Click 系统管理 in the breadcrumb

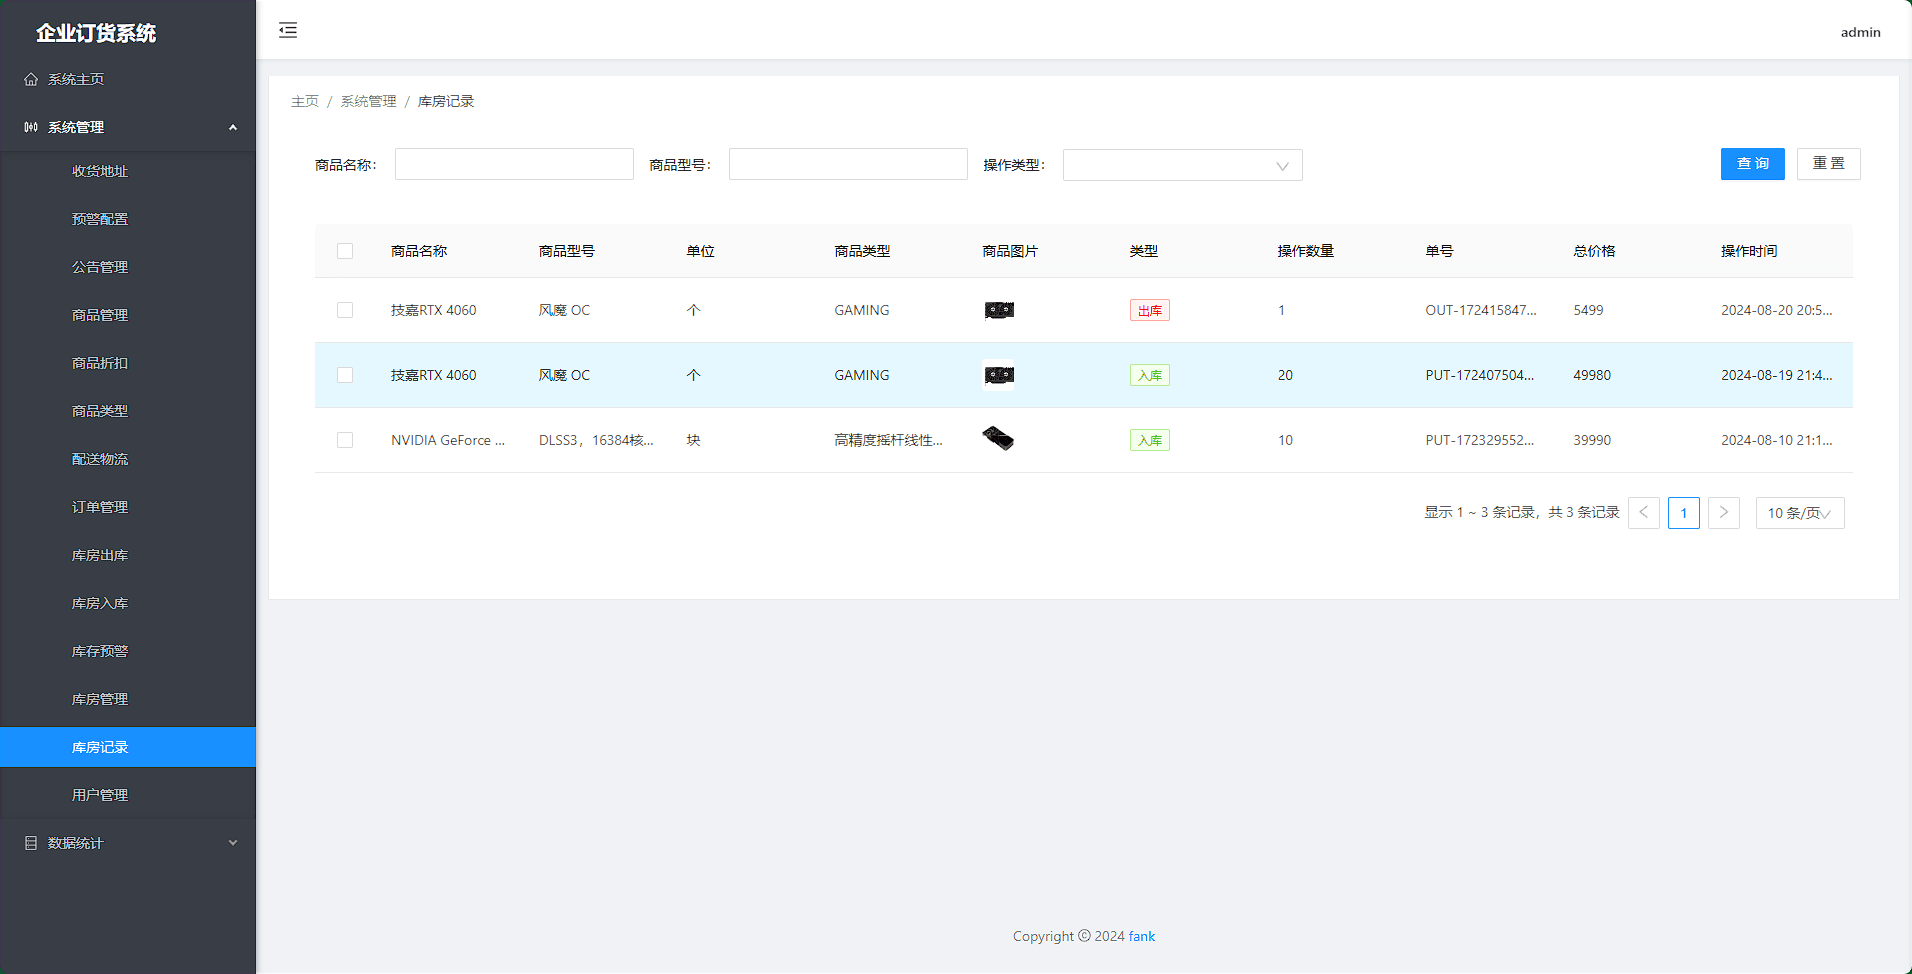pos(368,101)
